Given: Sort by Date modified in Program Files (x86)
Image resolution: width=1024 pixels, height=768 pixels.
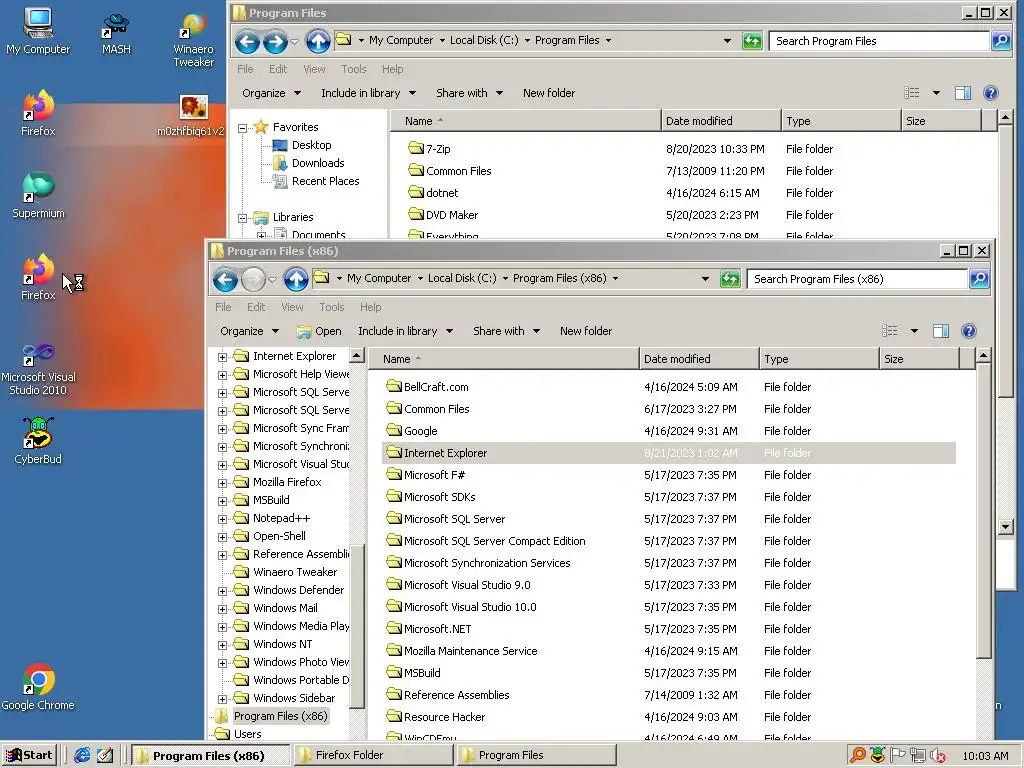Looking at the screenshot, I should coord(699,359).
